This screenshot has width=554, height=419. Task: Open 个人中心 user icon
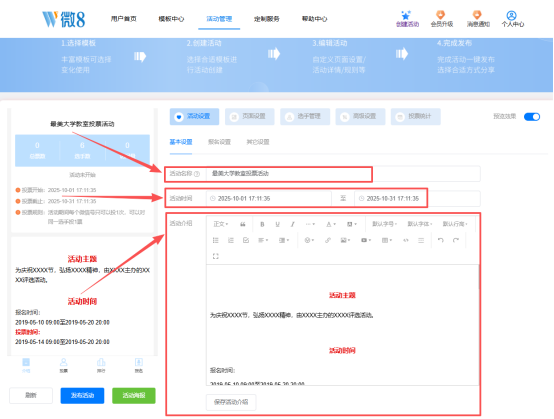pos(512,15)
